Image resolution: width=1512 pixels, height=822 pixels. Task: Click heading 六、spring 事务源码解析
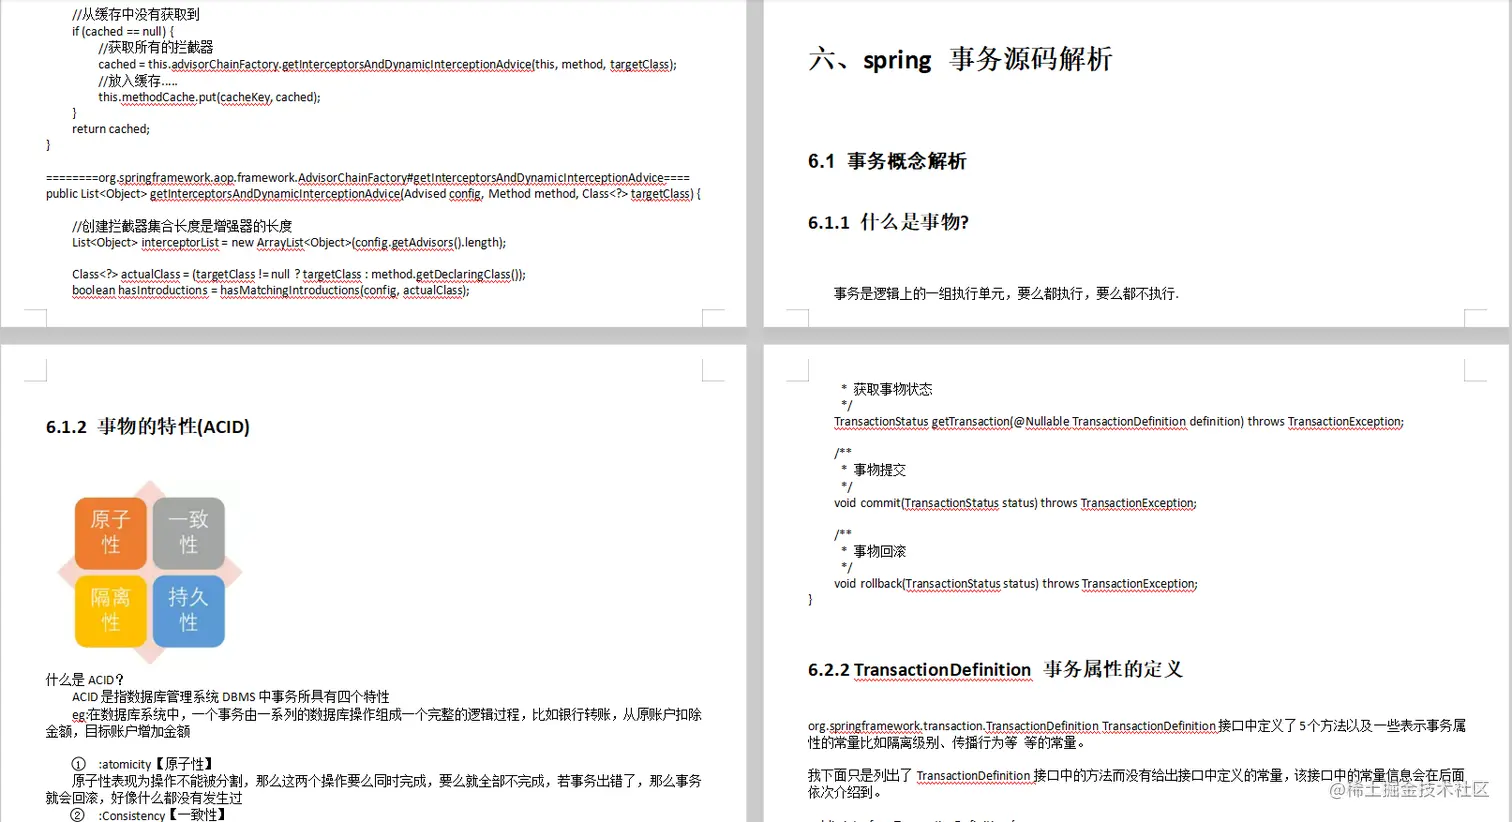click(960, 59)
